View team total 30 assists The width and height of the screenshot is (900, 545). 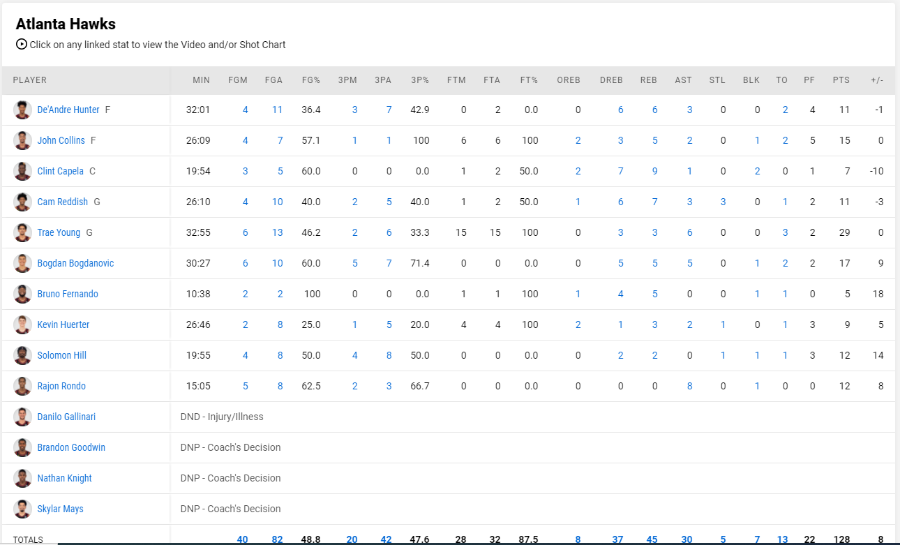pyautogui.click(x=686, y=539)
